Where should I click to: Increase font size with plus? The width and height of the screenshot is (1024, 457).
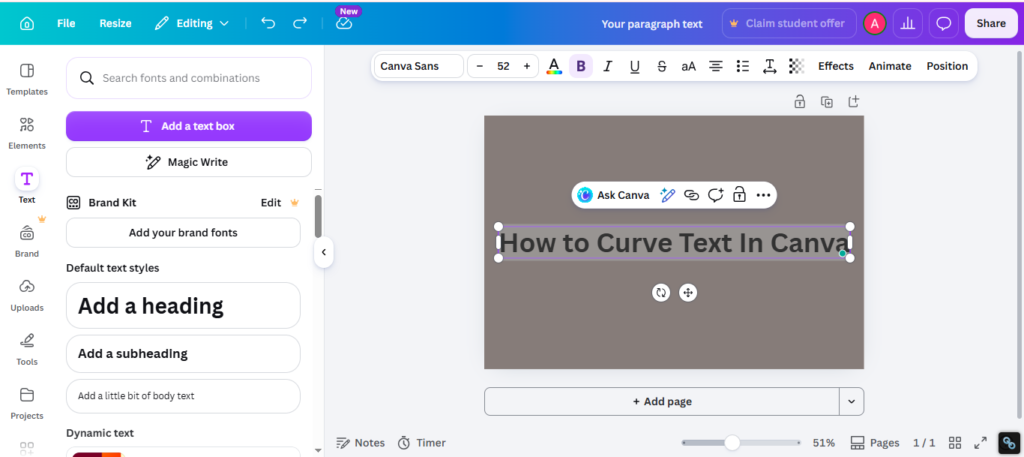pos(526,66)
